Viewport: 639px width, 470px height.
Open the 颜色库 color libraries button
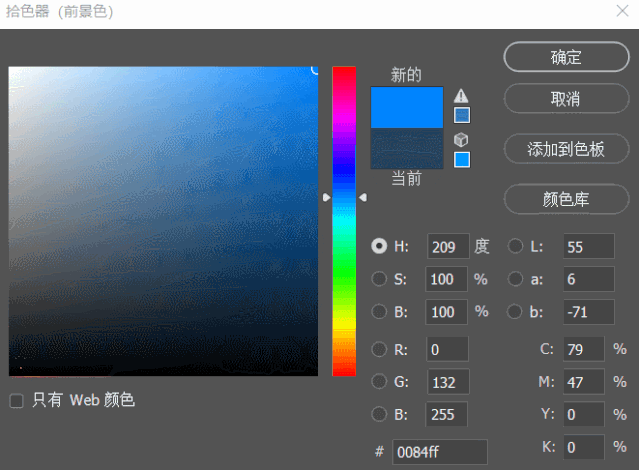coord(566,199)
